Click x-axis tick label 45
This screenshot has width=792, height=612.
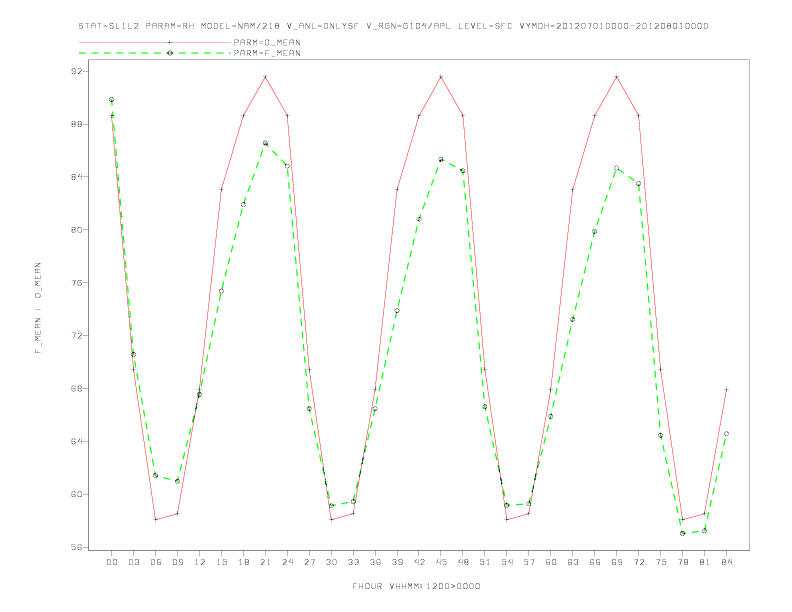click(441, 562)
